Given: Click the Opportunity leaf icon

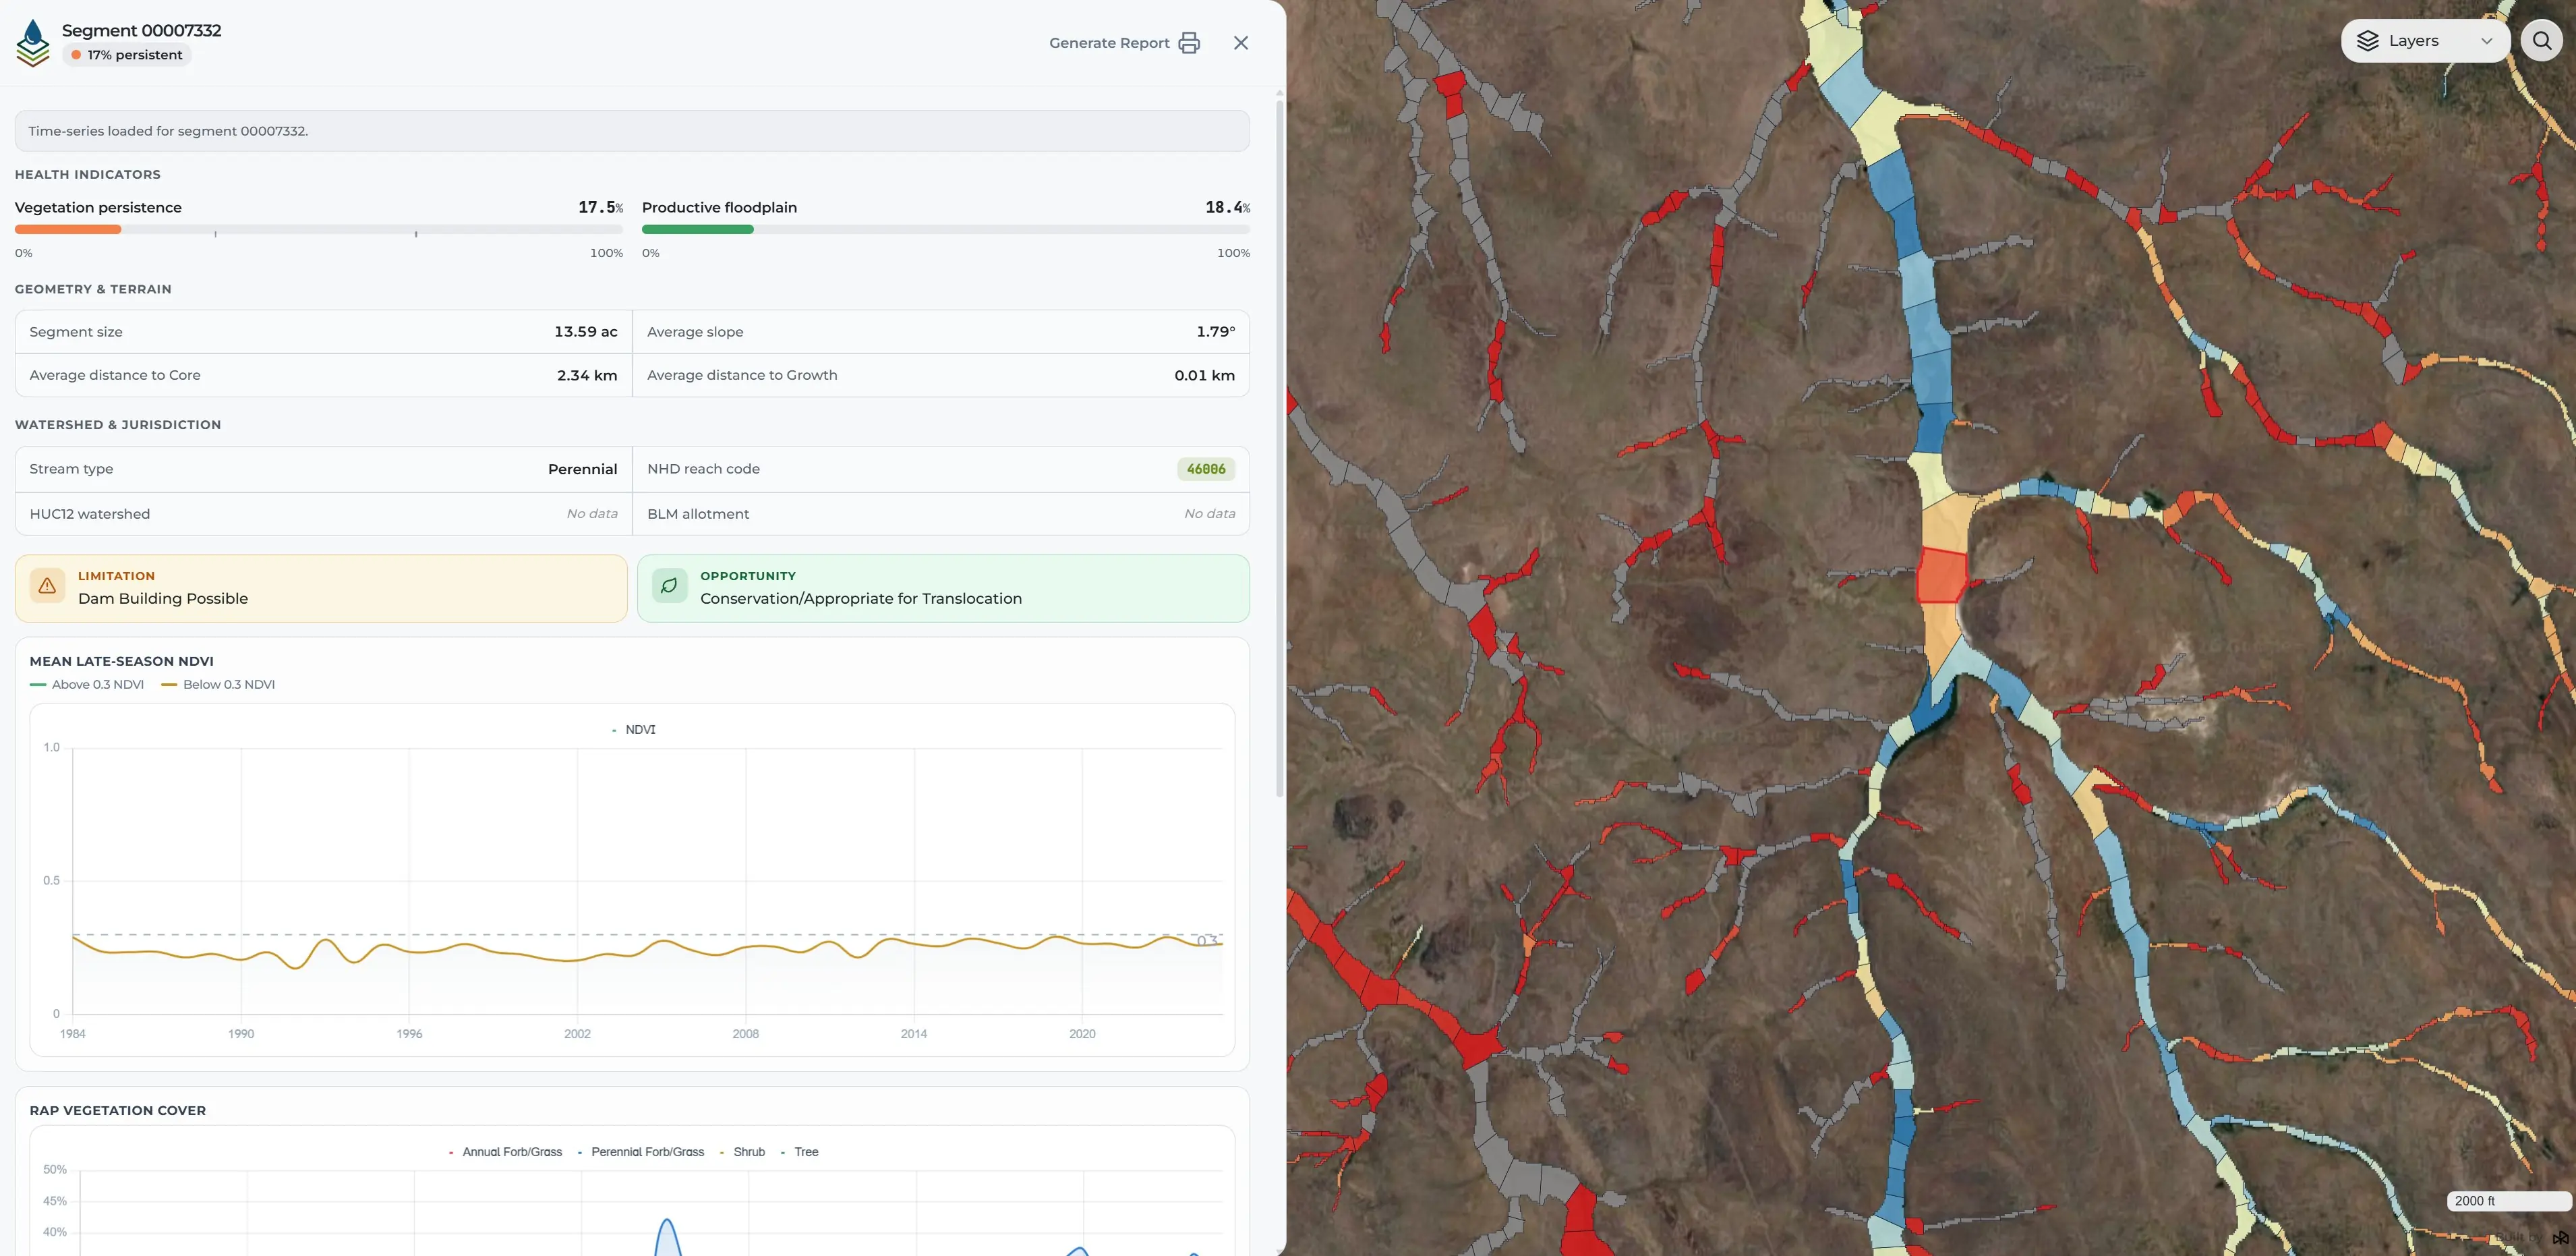Looking at the screenshot, I should pos(669,586).
